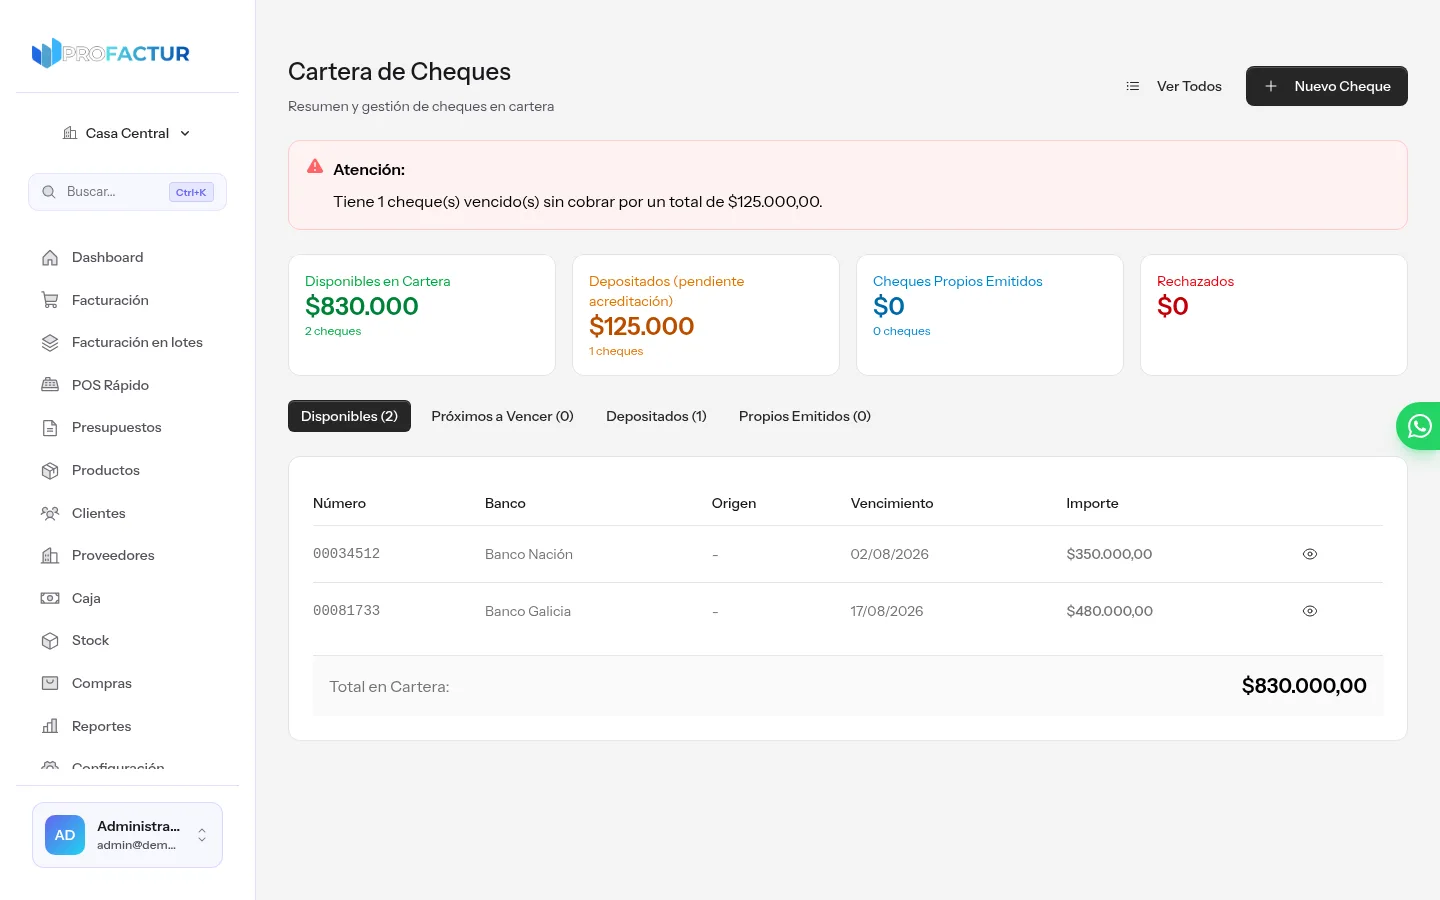Click the building icon beside Casa Central
Screen dimensions: 1440x900
click(70, 133)
